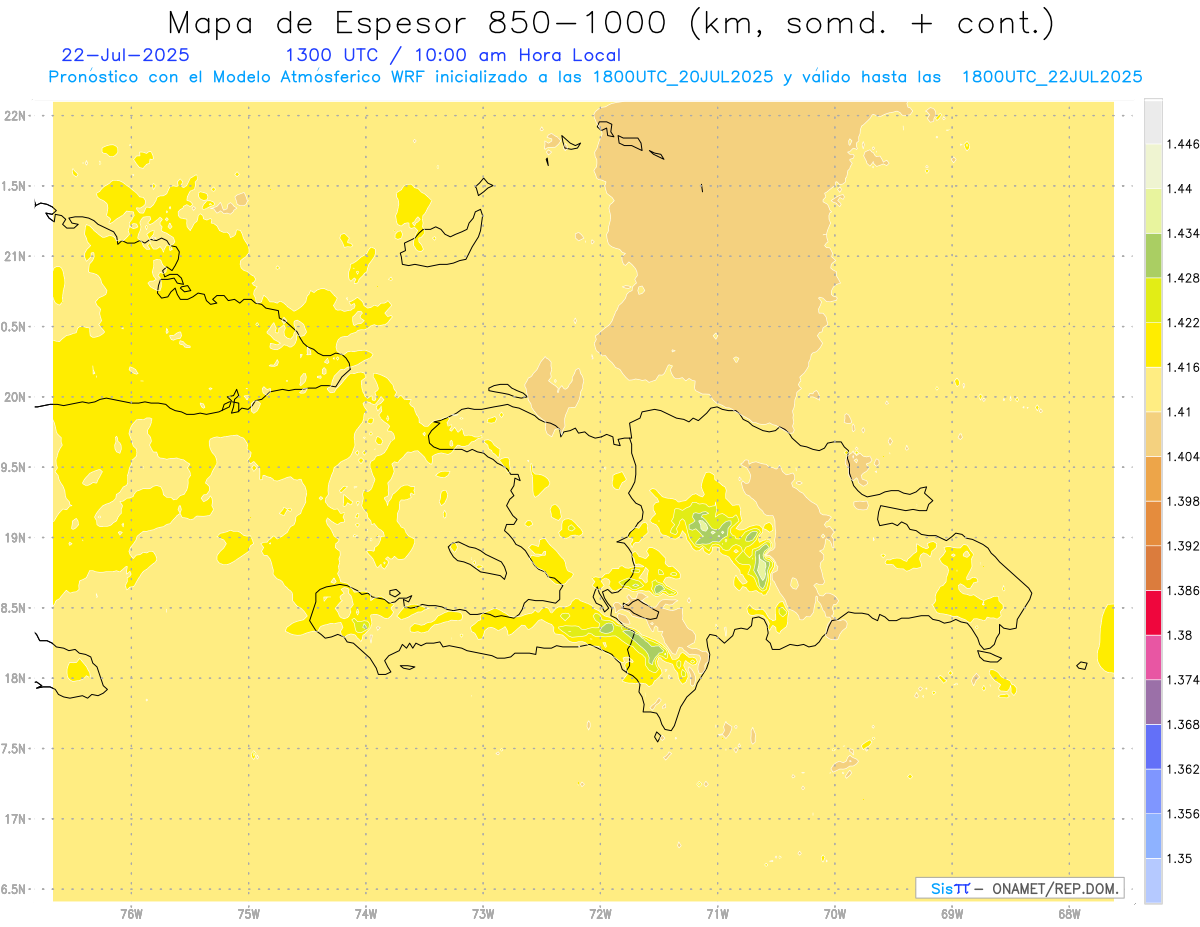Click the legend value 1.446
Image resolution: width=1200 pixels, height=927 pixels.
(x=1182, y=144)
